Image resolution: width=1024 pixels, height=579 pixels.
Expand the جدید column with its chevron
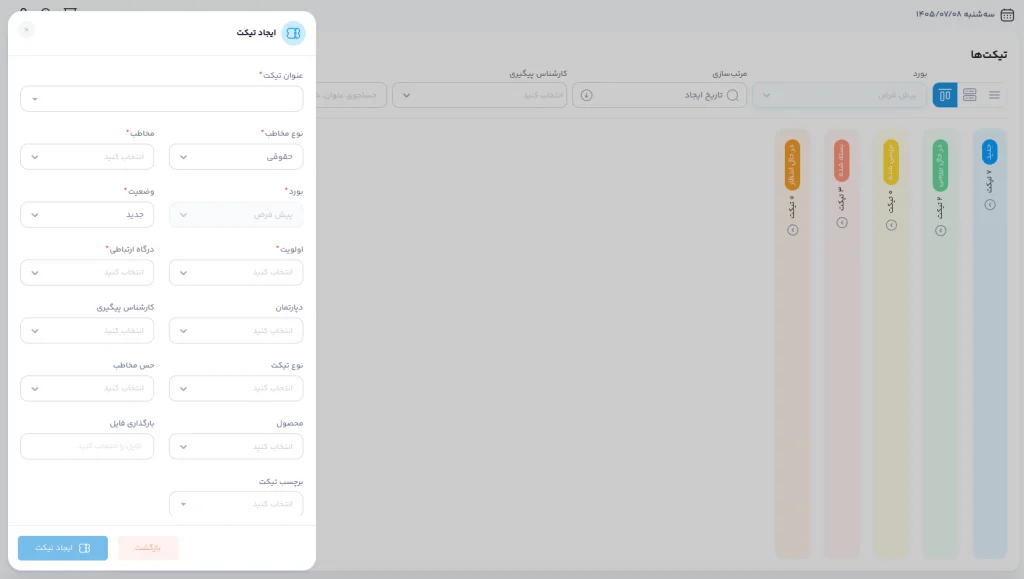click(x=990, y=205)
